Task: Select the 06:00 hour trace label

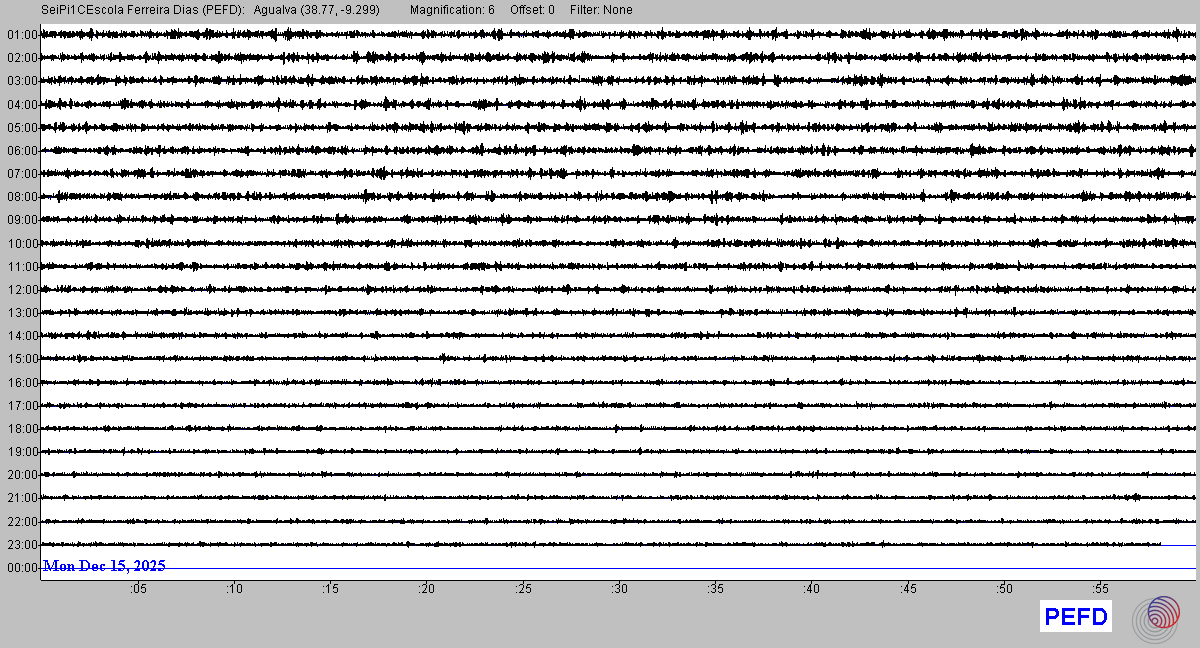Action: tap(21, 151)
